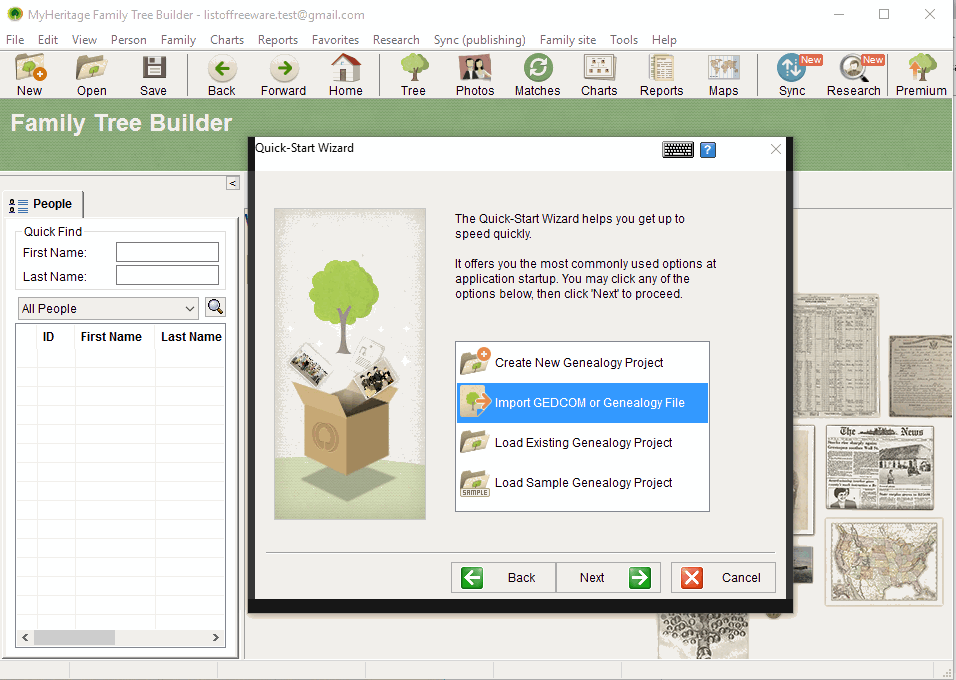Image resolution: width=956 pixels, height=680 pixels.
Task: Select Load Existing Genealogy Project option
Action: (x=582, y=443)
